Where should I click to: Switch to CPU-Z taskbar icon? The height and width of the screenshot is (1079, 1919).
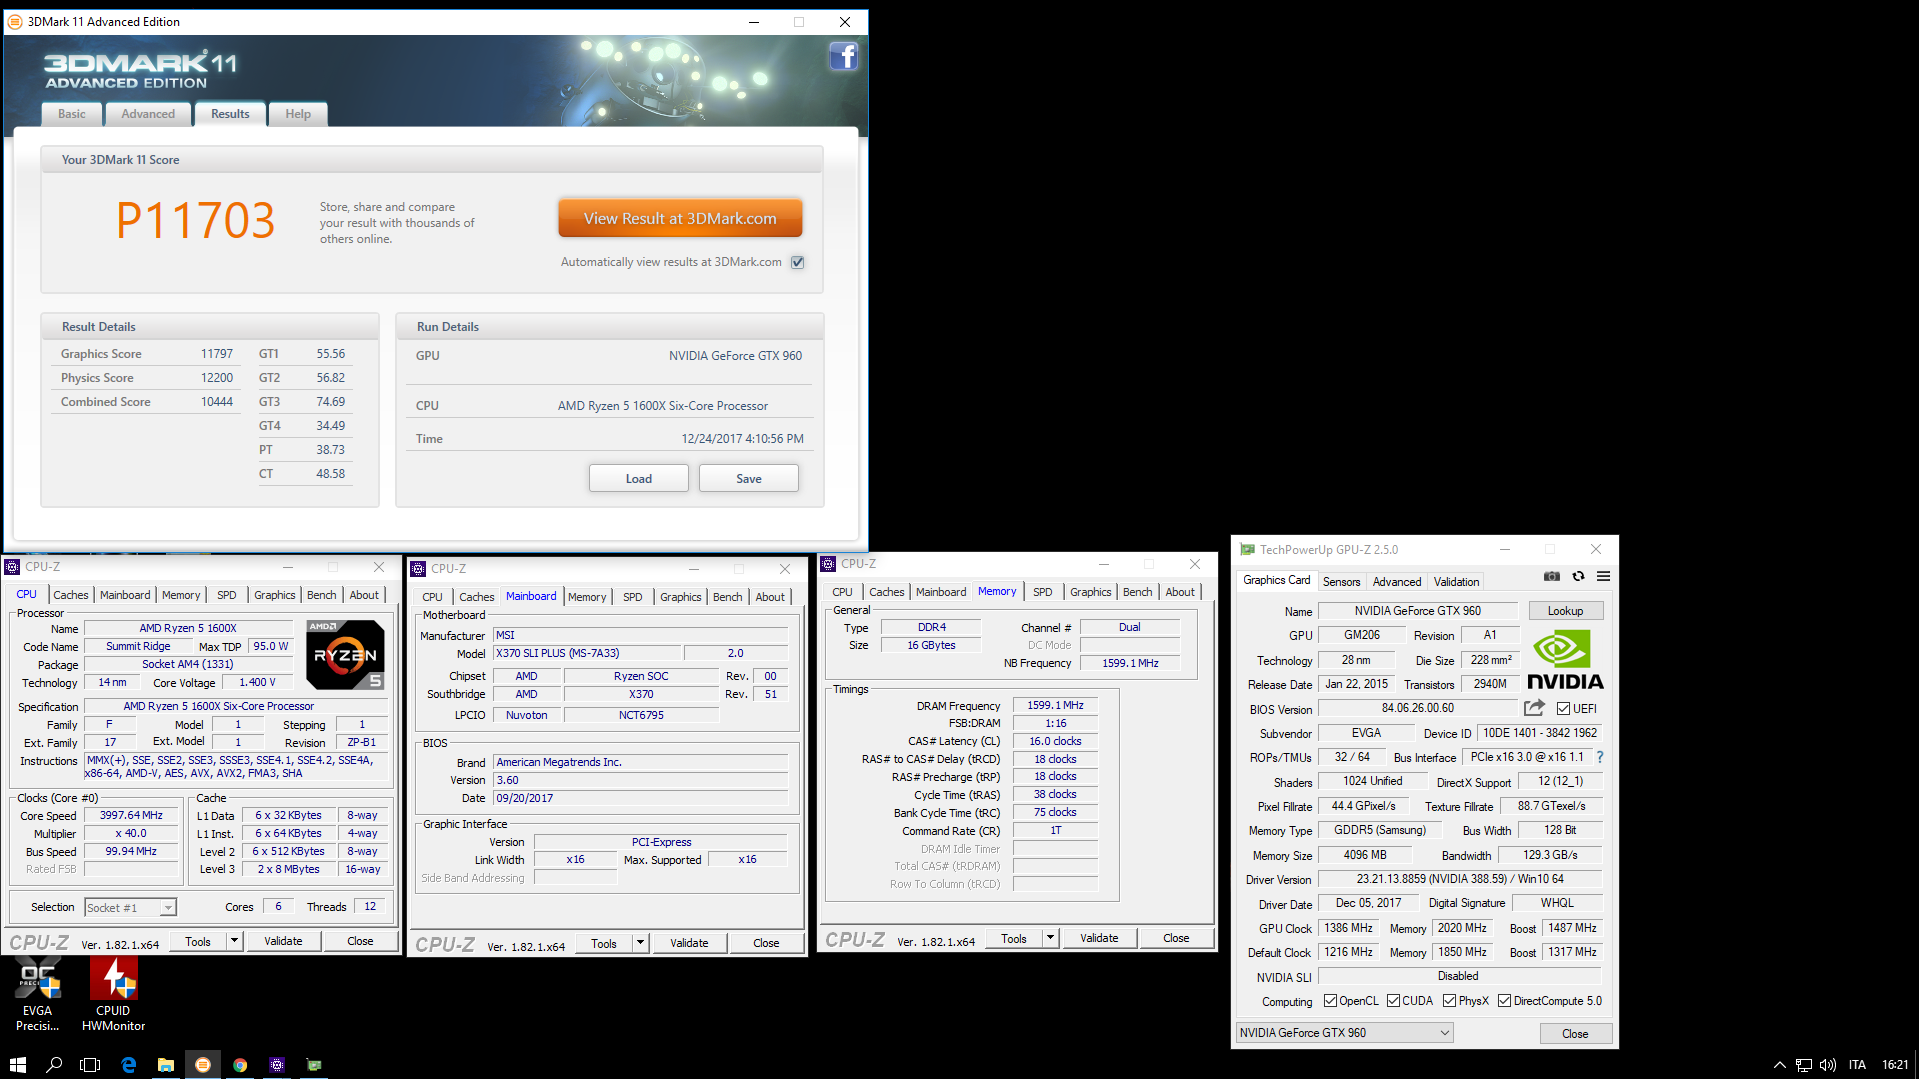point(277,1065)
